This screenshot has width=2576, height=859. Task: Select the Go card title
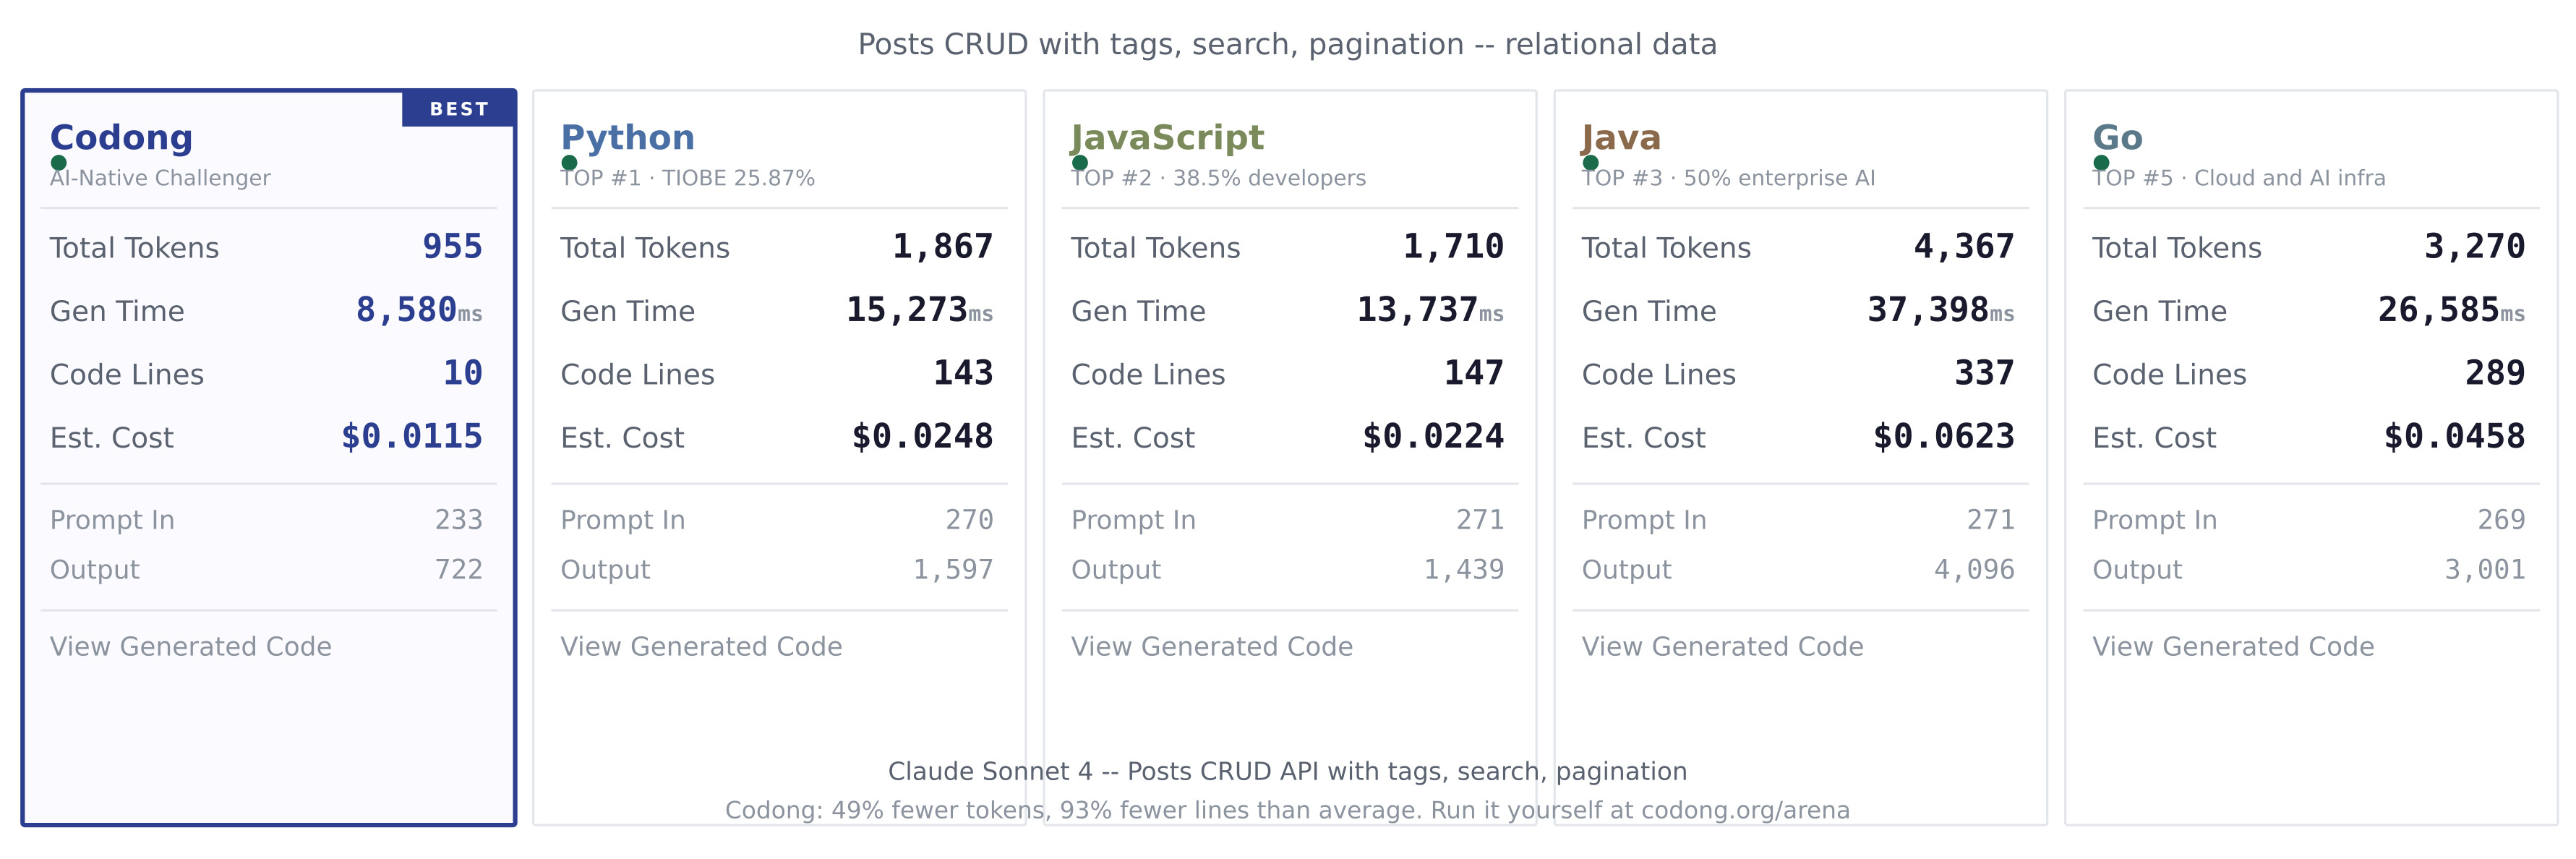point(2117,137)
